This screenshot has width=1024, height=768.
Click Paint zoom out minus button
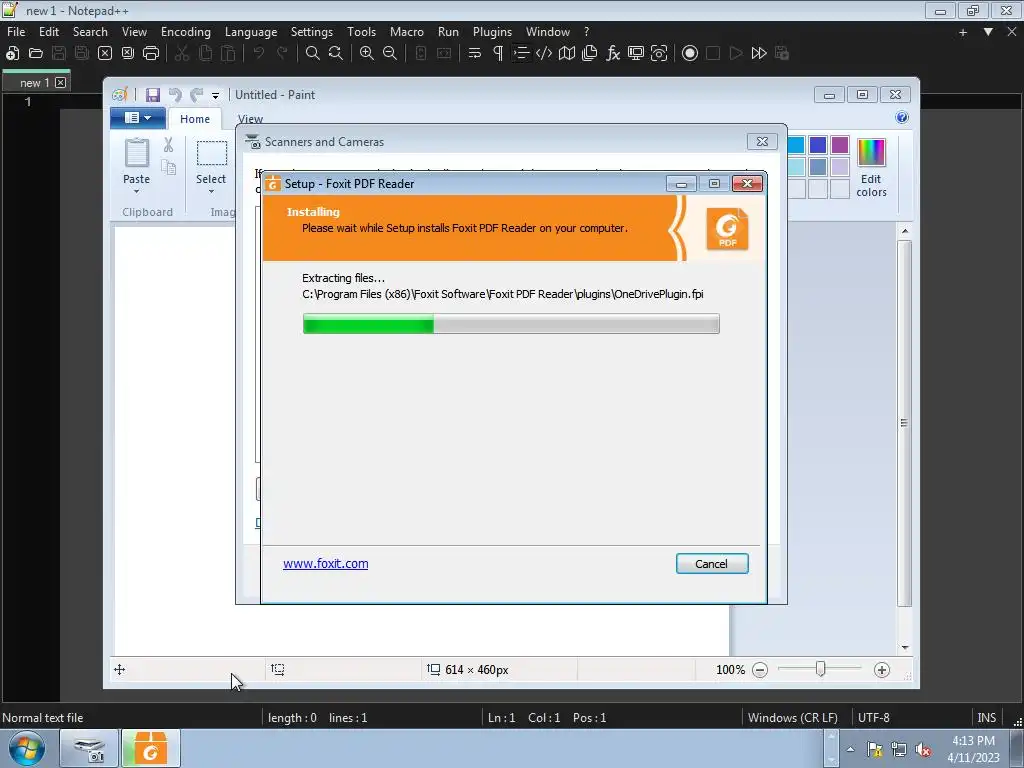coord(760,670)
